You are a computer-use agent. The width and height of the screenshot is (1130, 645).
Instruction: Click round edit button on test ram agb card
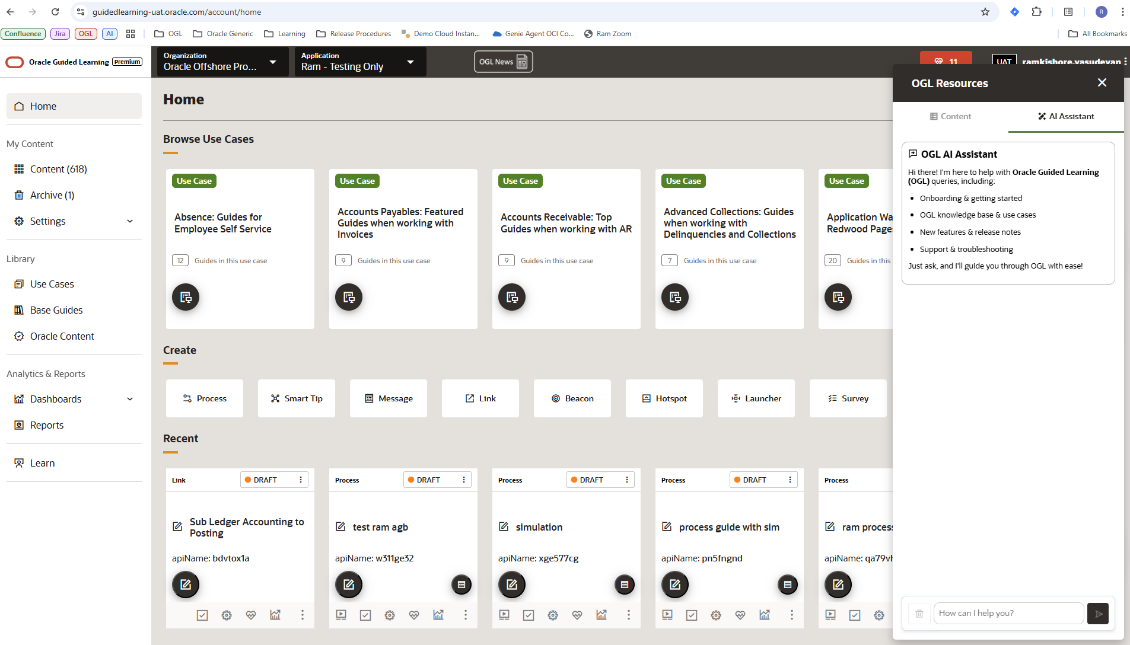349,584
